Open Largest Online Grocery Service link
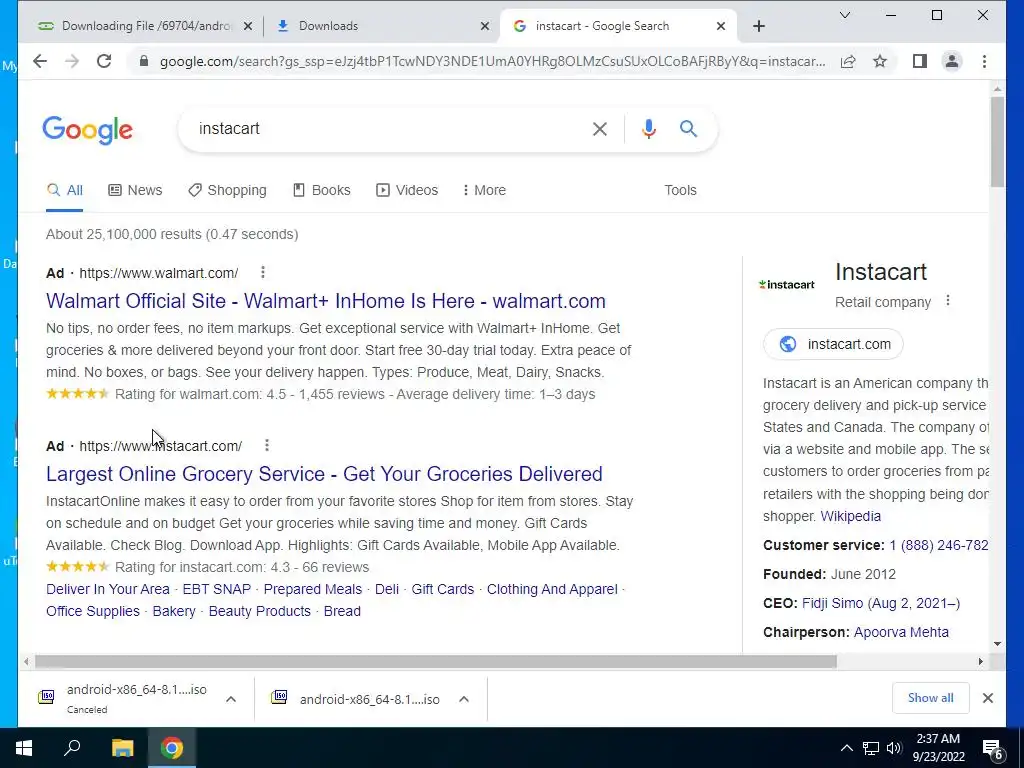This screenshot has height=768, width=1024. (324, 474)
